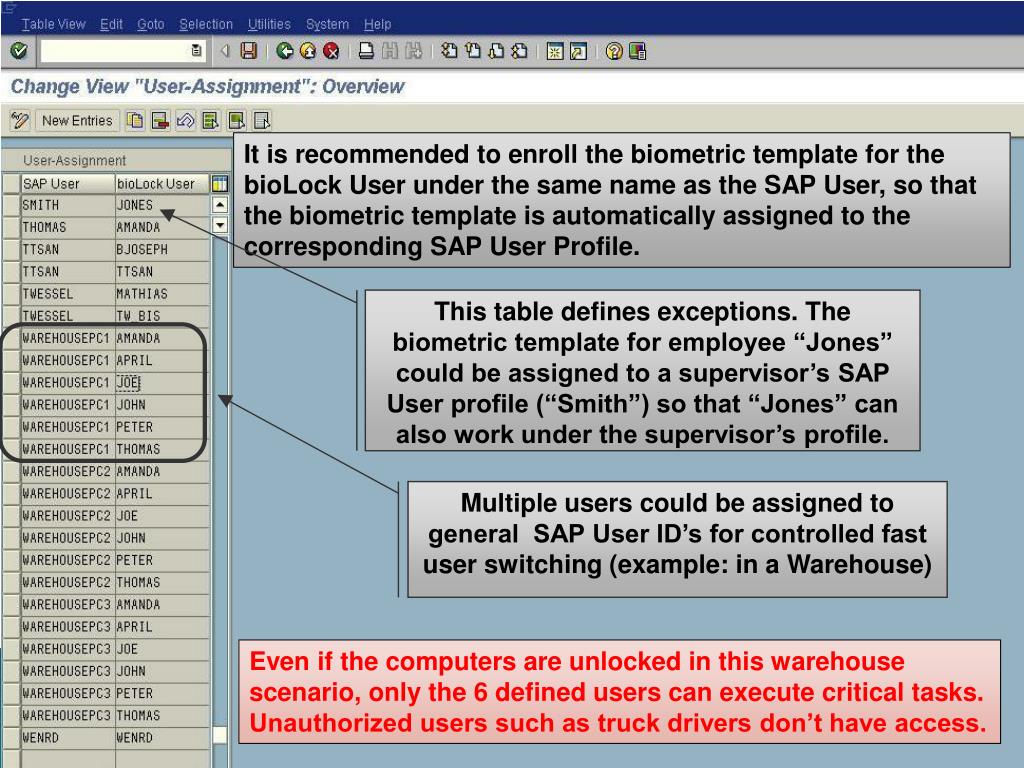Click THOMAS in the WAREHOUSEPC2 row
The image size is (1024, 768).
click(162, 583)
